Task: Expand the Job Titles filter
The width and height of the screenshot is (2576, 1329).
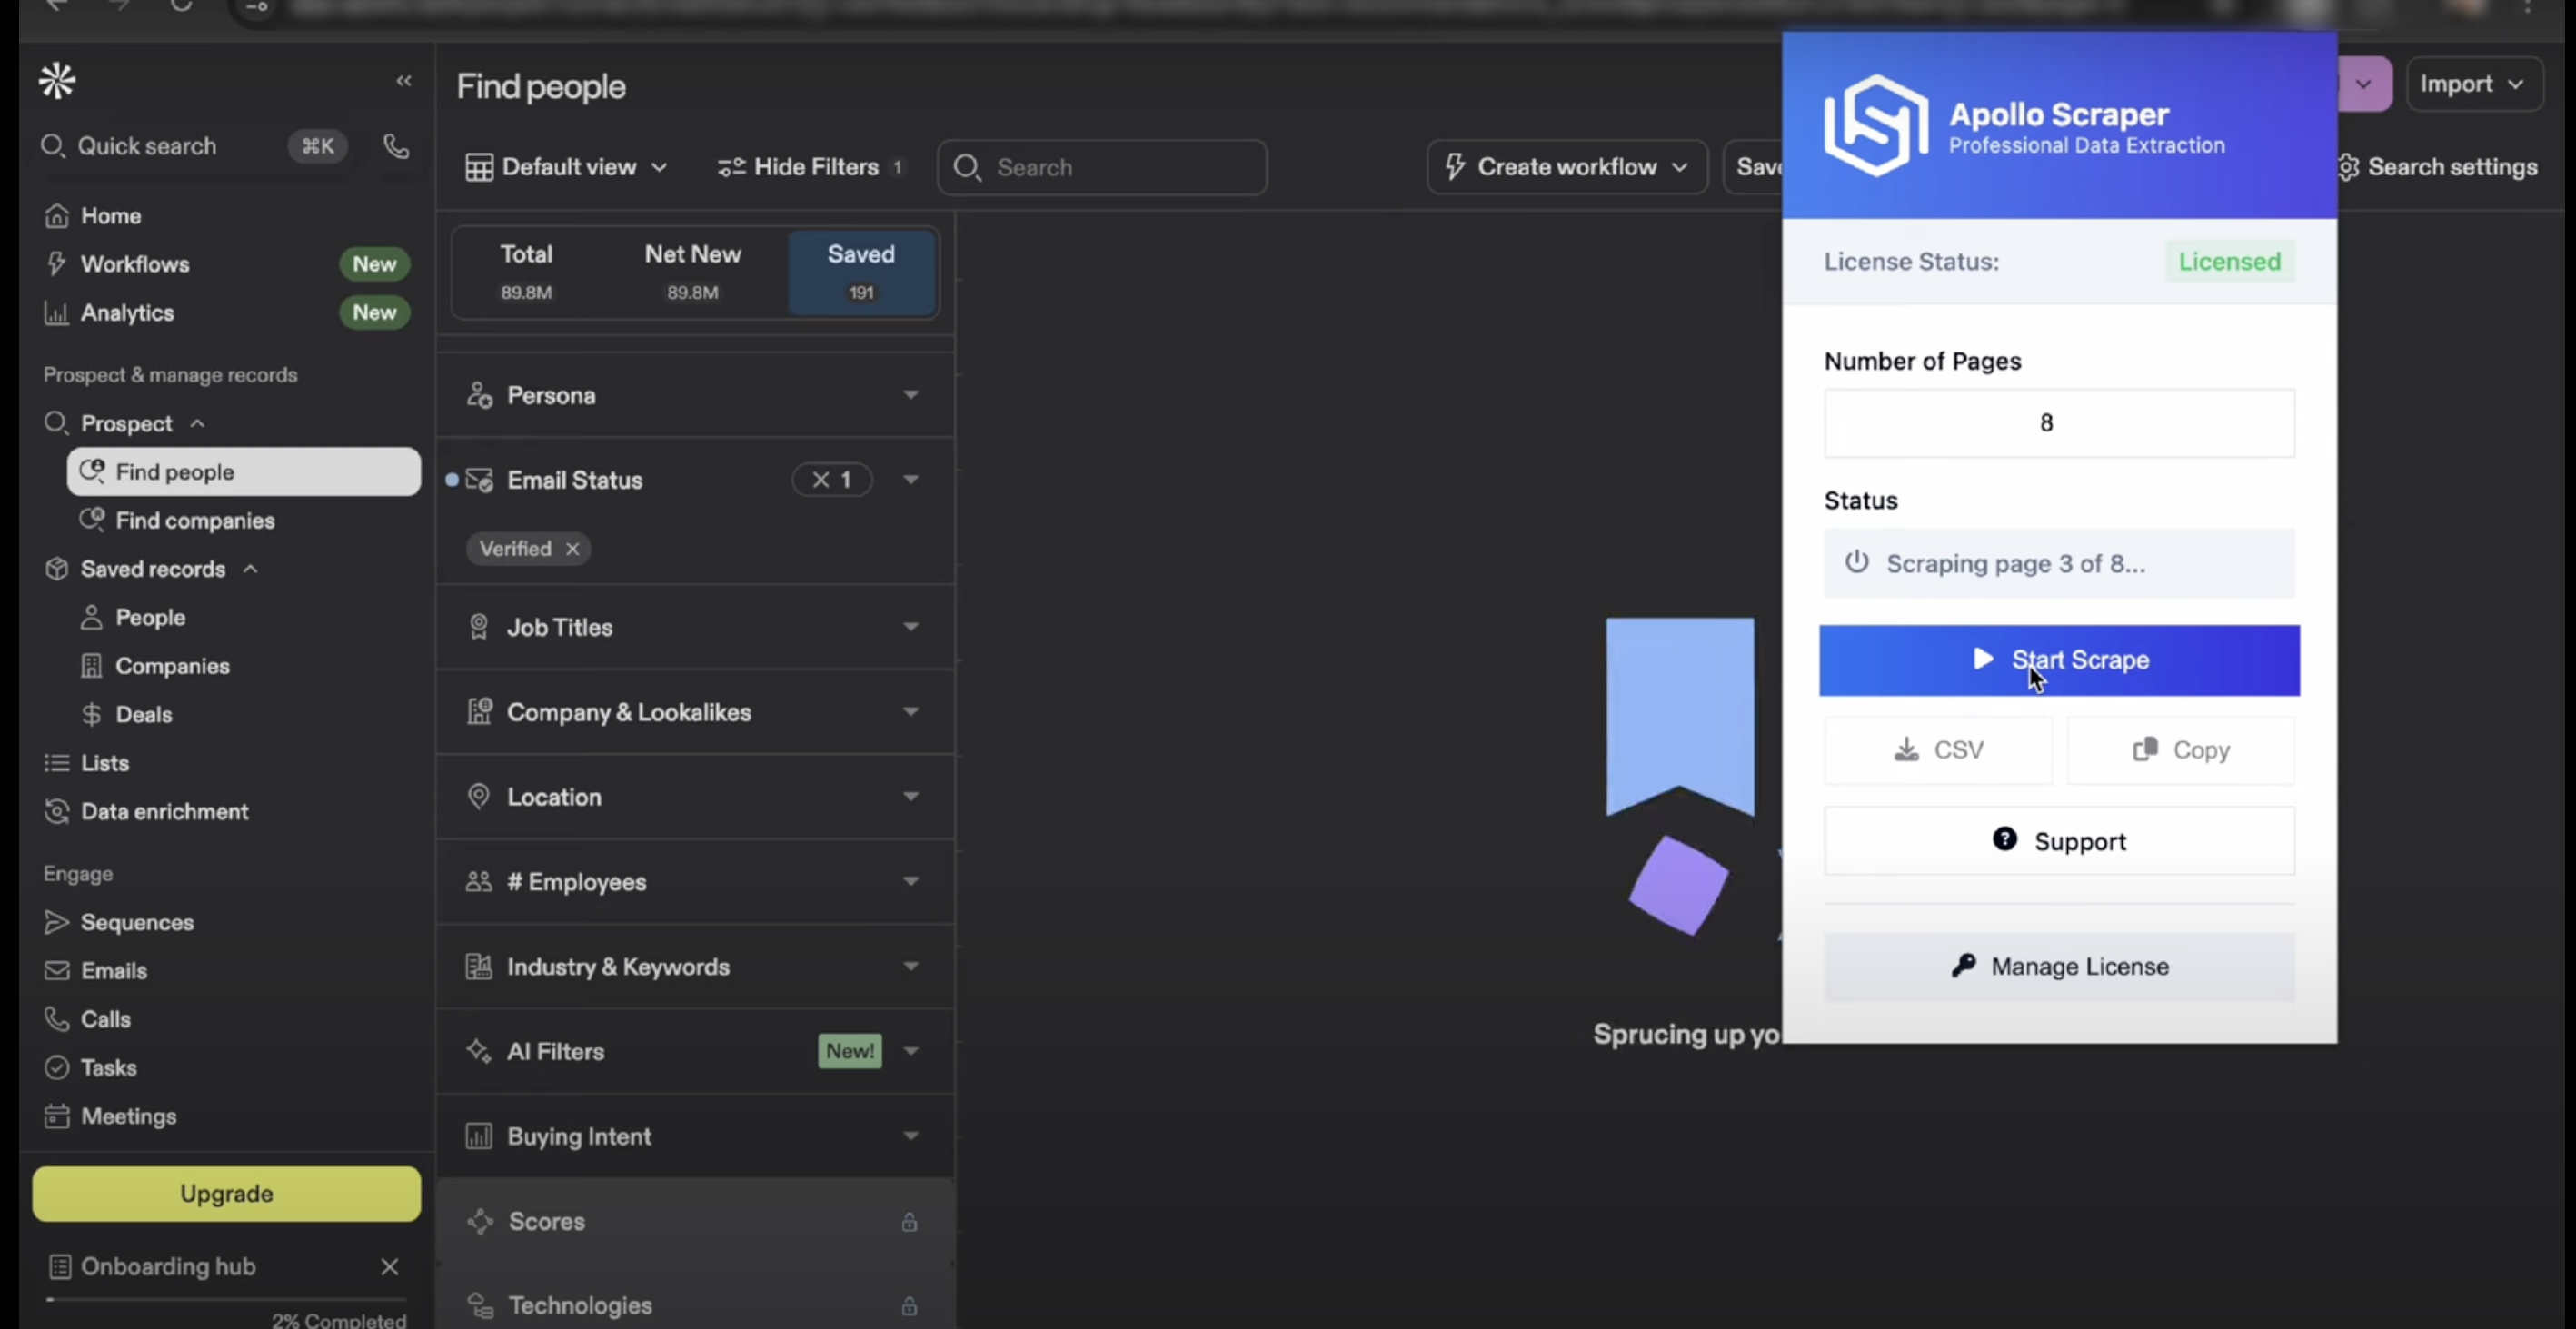Action: 694,627
